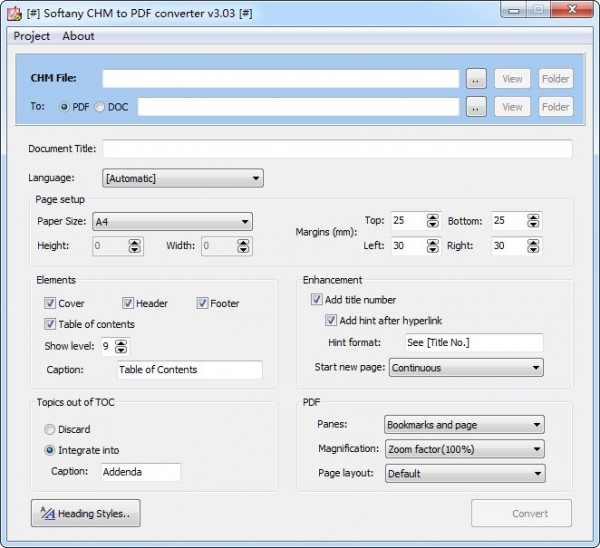Uncheck the Cover checkbox
600x548 pixels.
[x=50, y=303]
